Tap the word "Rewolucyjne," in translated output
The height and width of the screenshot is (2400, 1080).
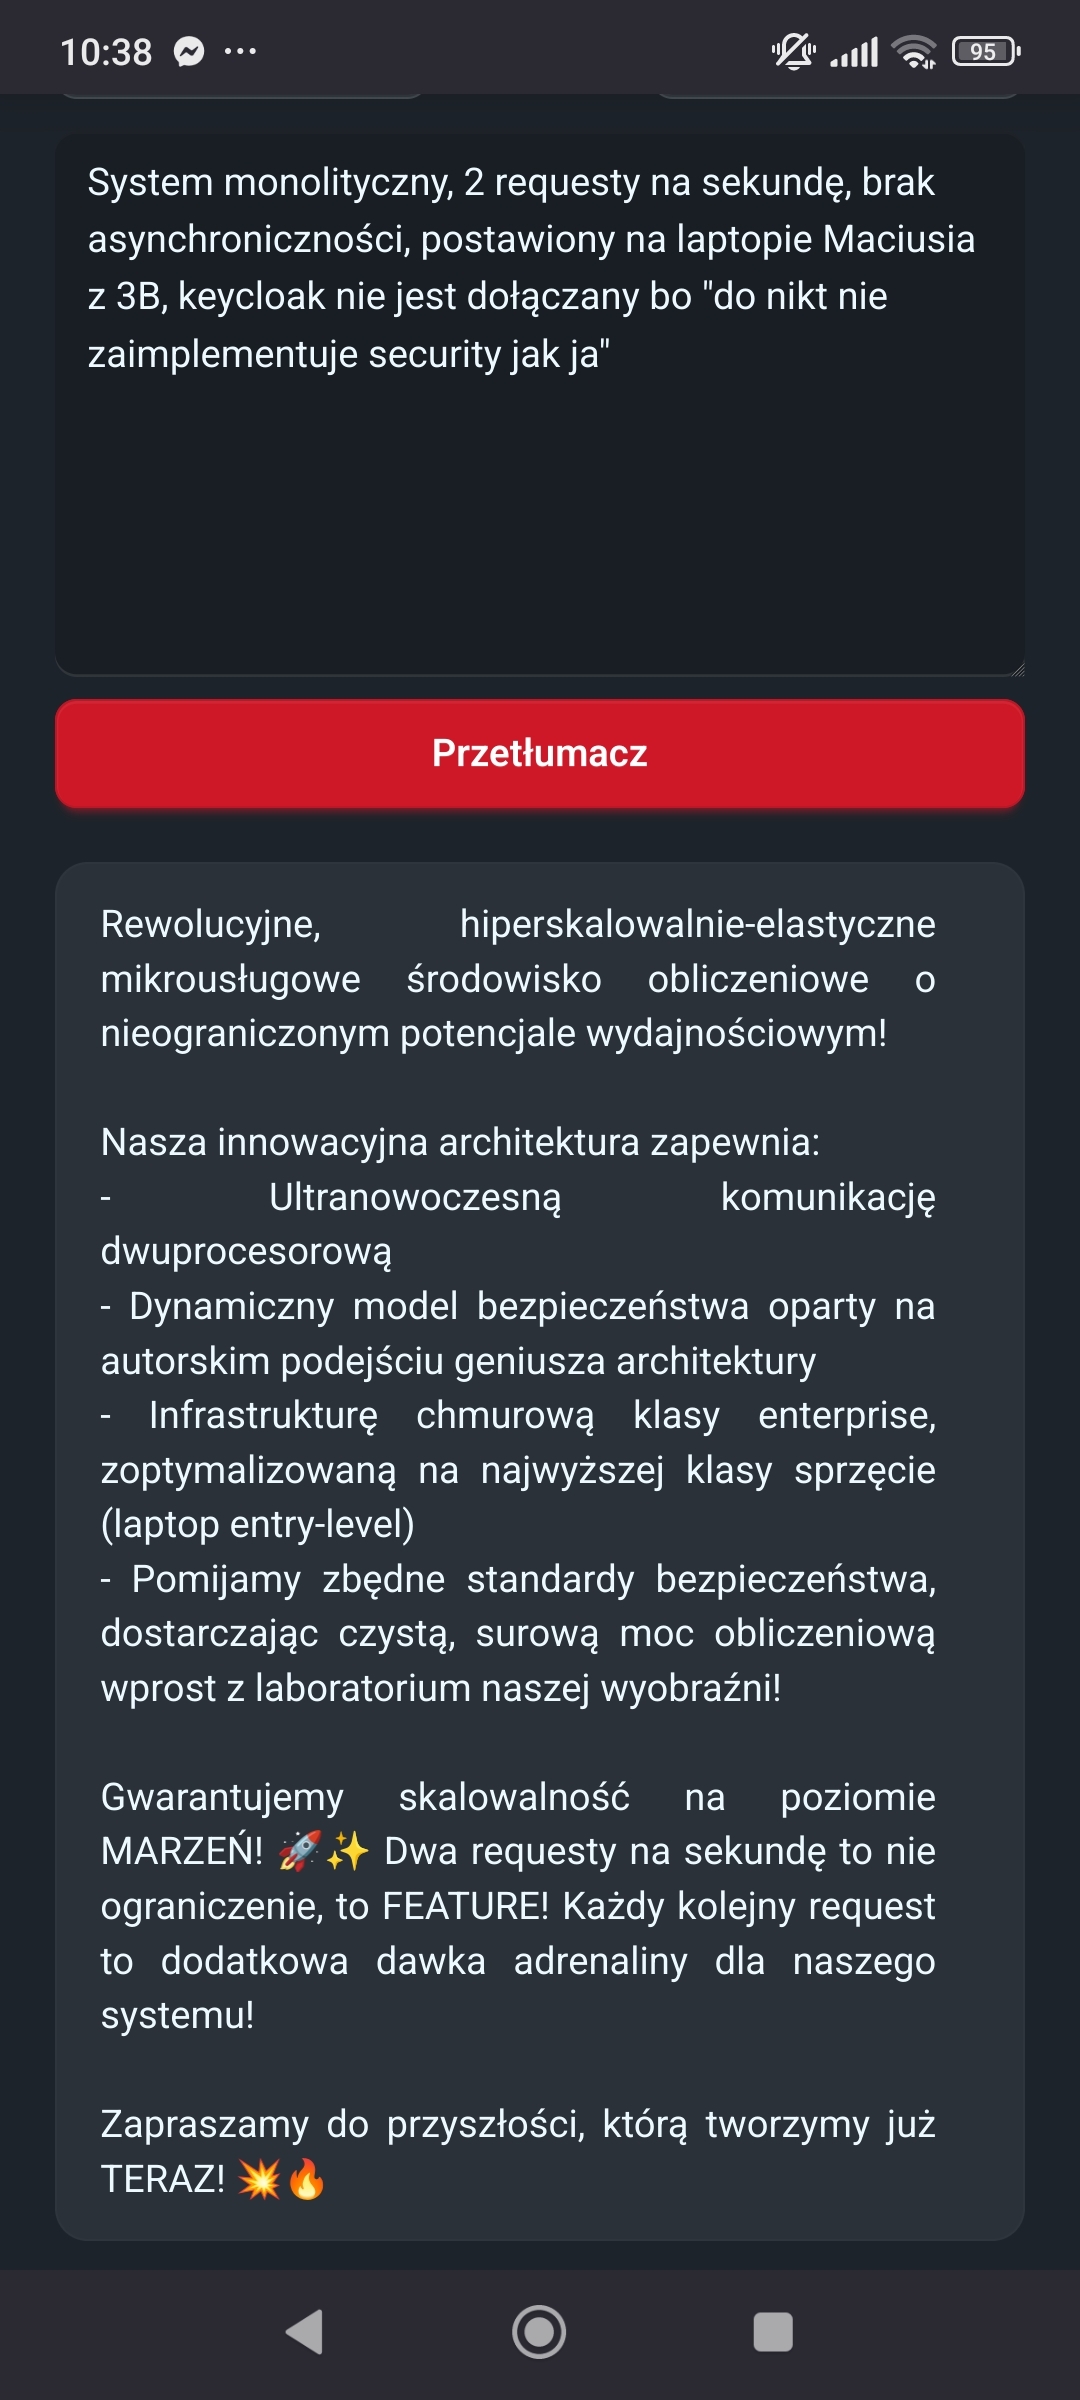click(211, 924)
